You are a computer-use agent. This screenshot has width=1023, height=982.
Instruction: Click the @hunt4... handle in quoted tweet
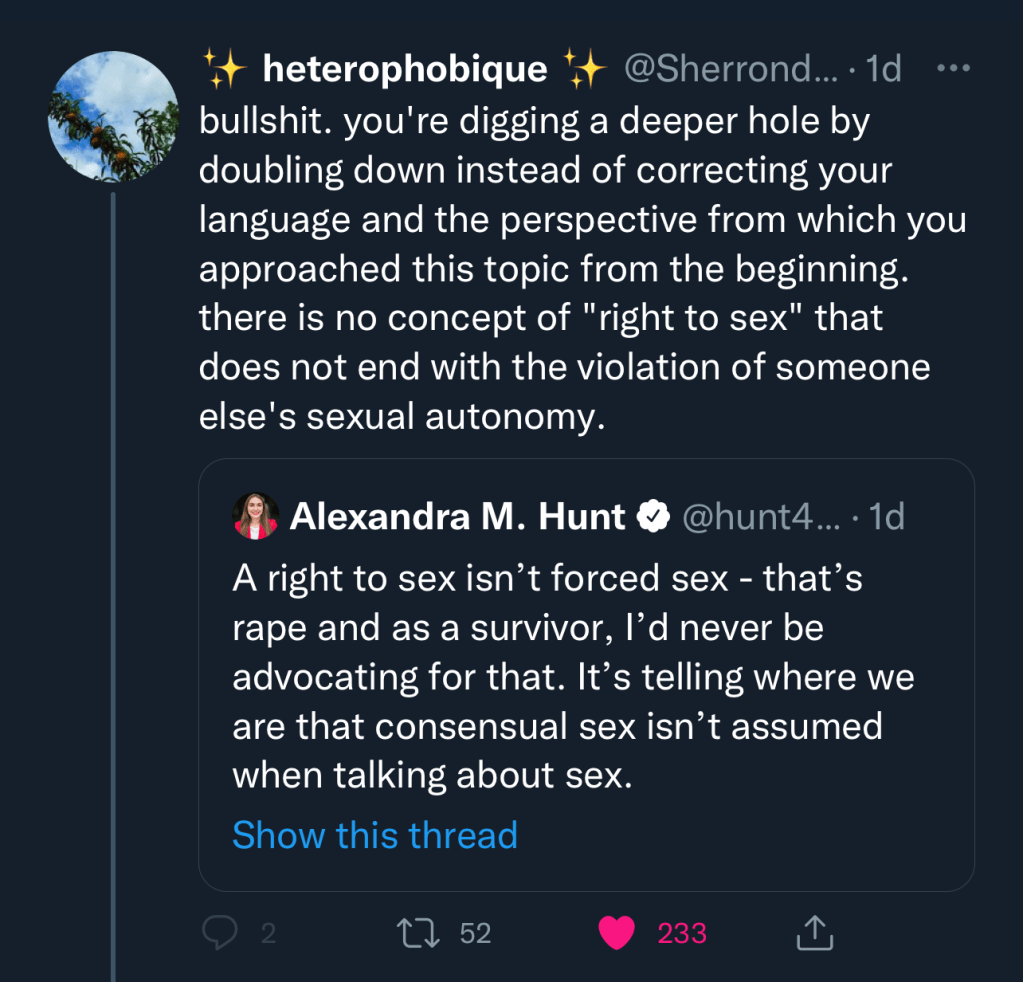761,516
